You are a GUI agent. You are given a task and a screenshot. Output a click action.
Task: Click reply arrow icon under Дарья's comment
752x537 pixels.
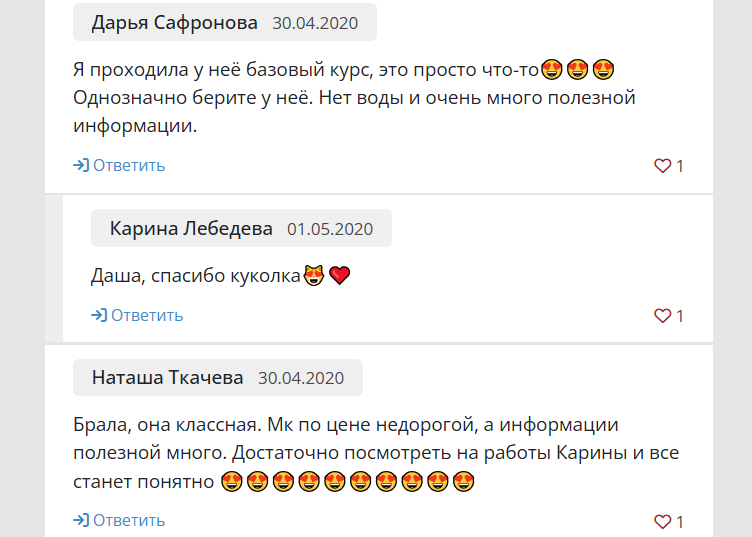[81, 165]
